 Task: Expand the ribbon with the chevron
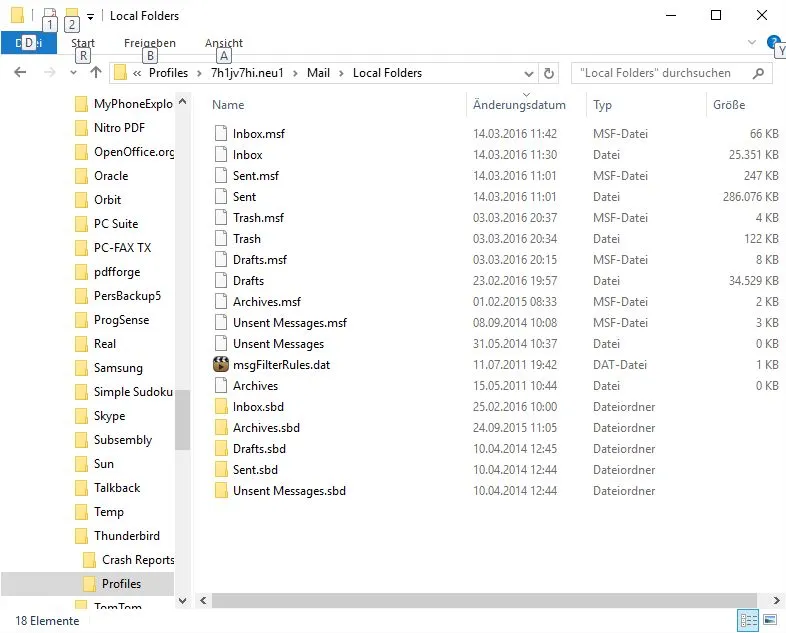click(751, 43)
